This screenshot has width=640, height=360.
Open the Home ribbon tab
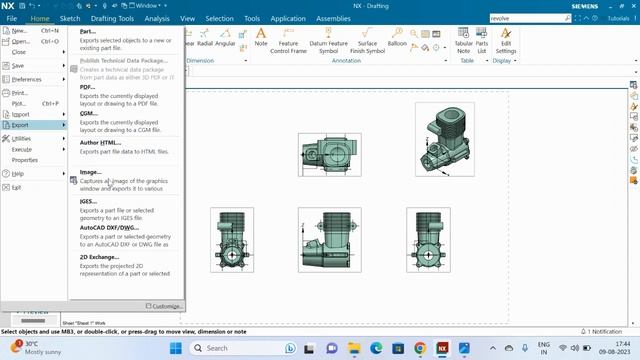40,18
